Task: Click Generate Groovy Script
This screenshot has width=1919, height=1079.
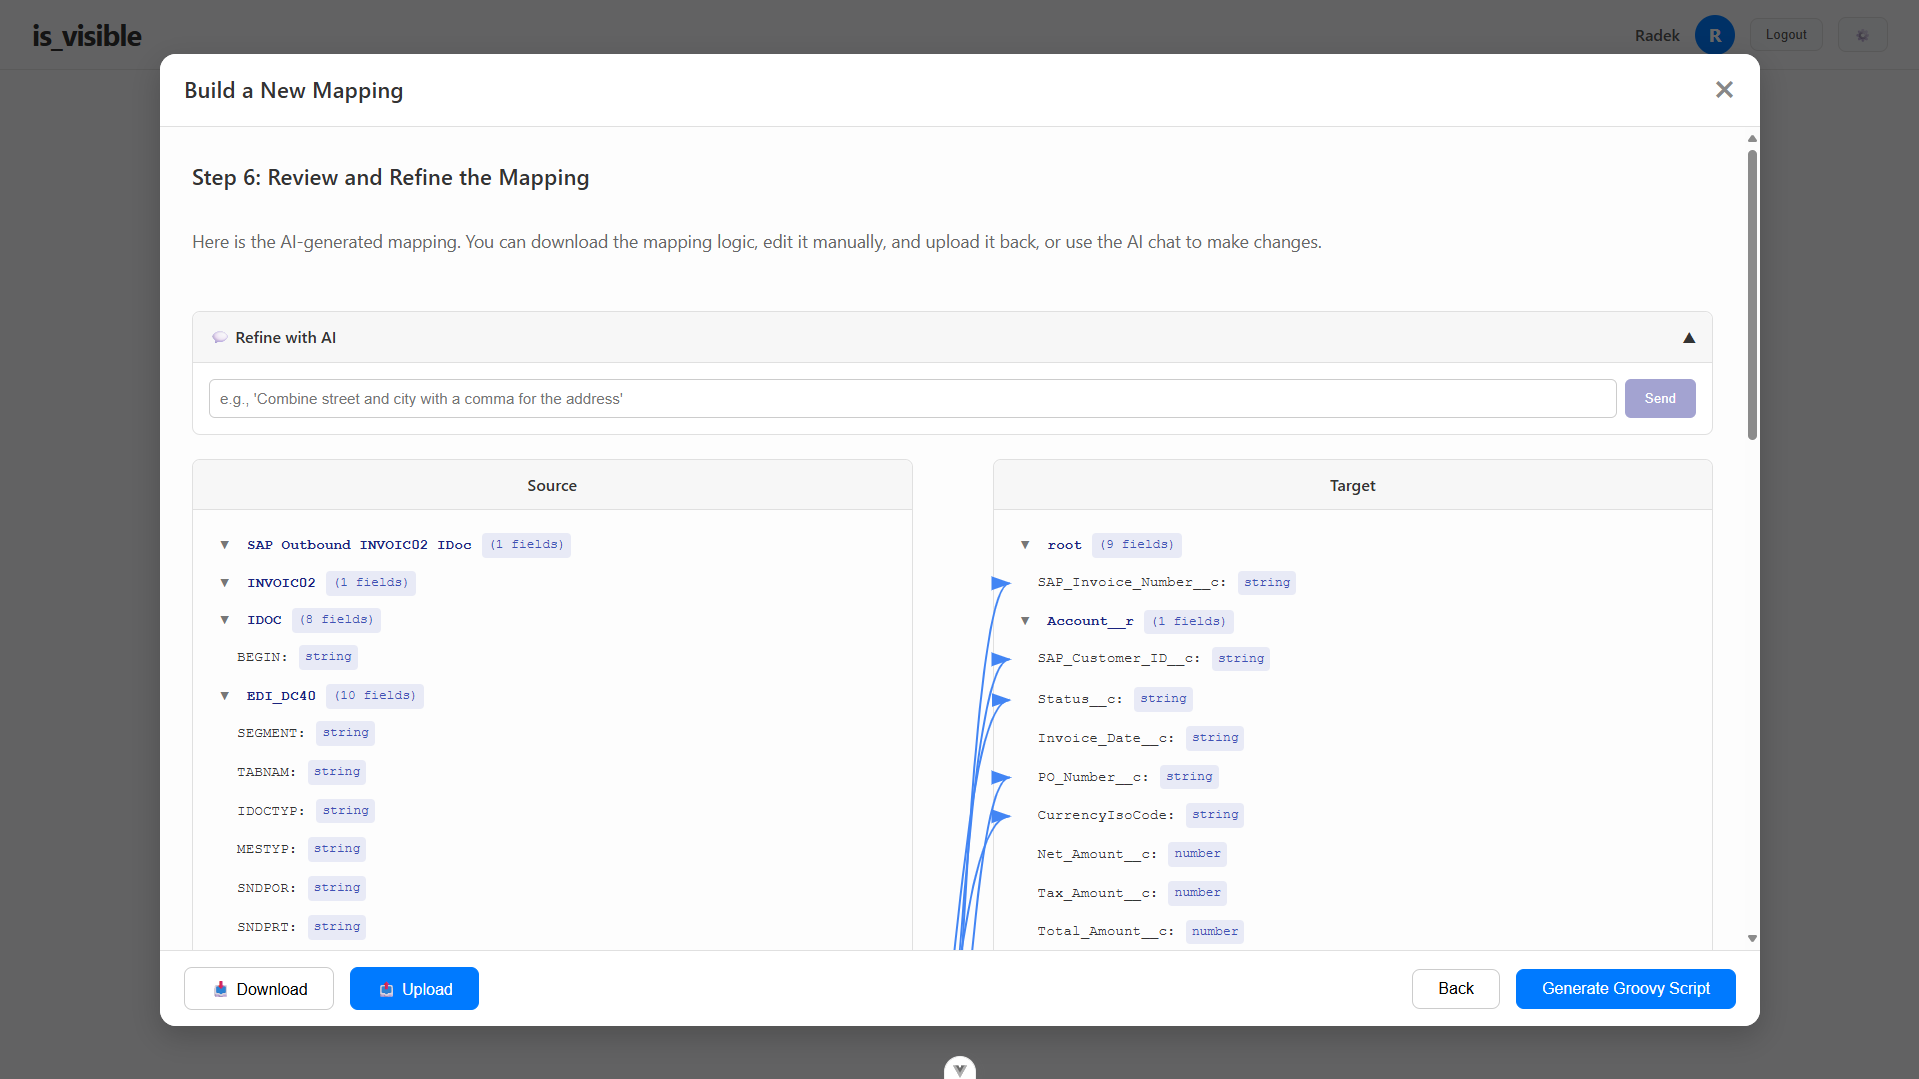Action: pyautogui.click(x=1624, y=989)
